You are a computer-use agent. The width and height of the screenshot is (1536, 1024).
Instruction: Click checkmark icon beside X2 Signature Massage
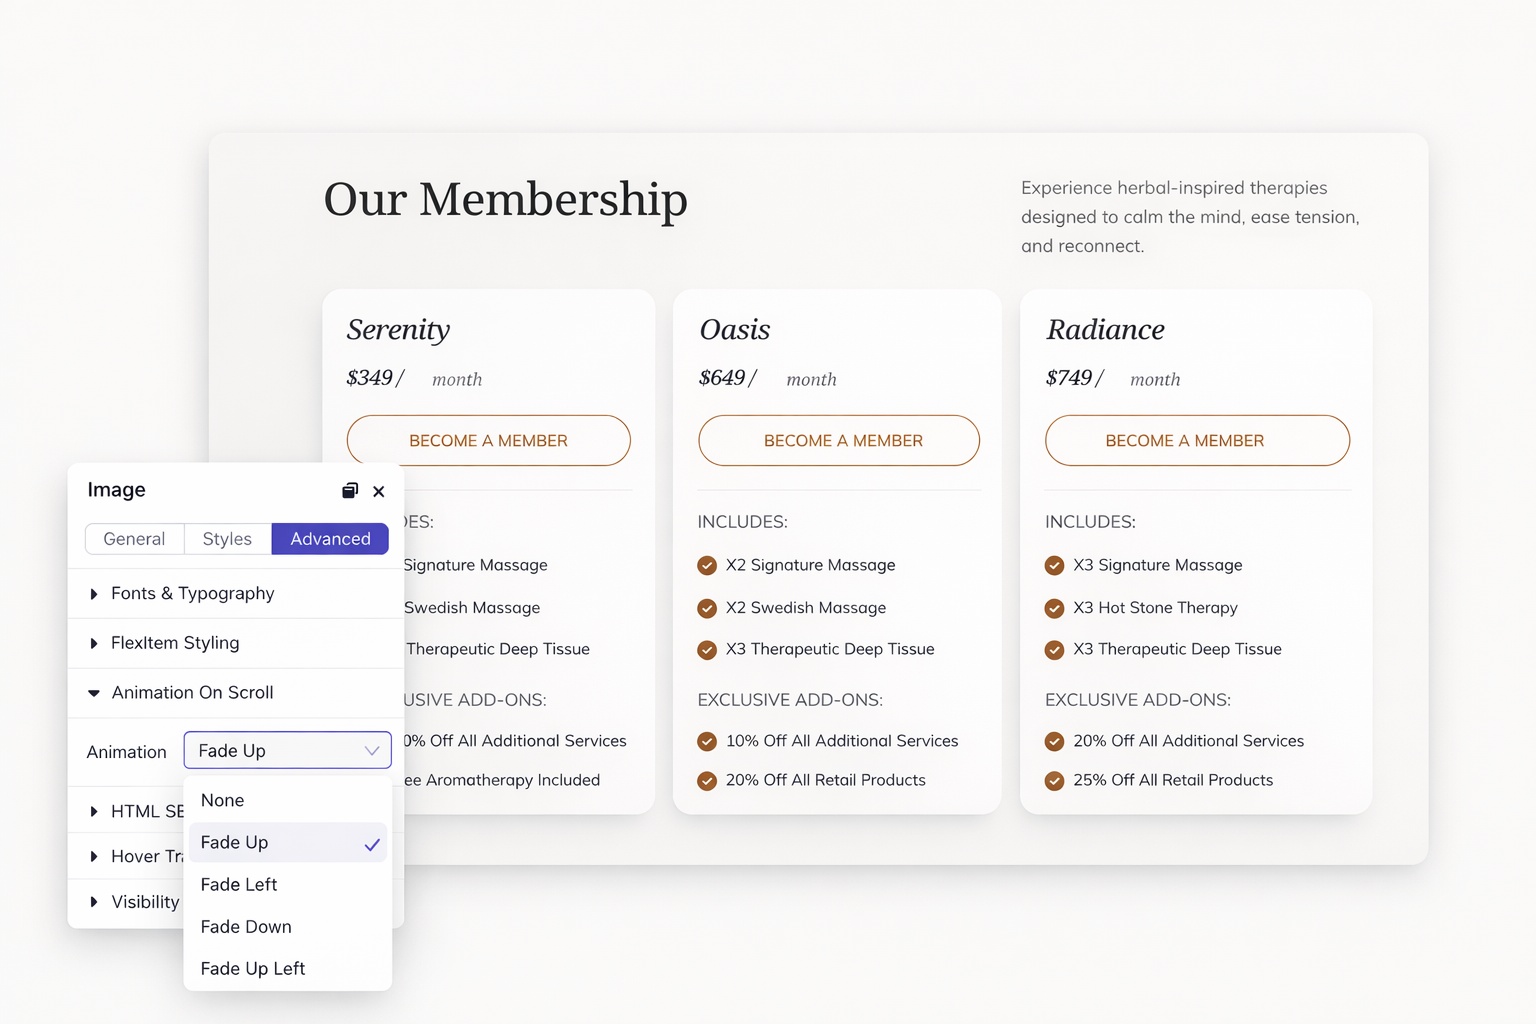pos(707,565)
